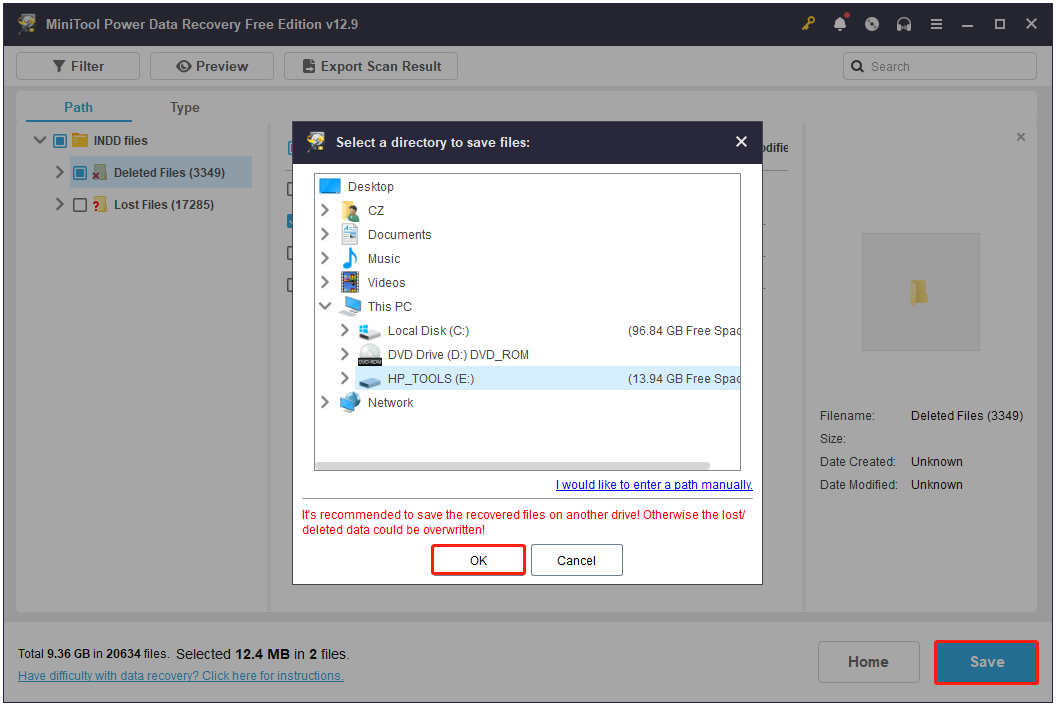This screenshot has width=1058, height=707.
Task: Click the Lost Files question mark icon
Action: coord(100,204)
